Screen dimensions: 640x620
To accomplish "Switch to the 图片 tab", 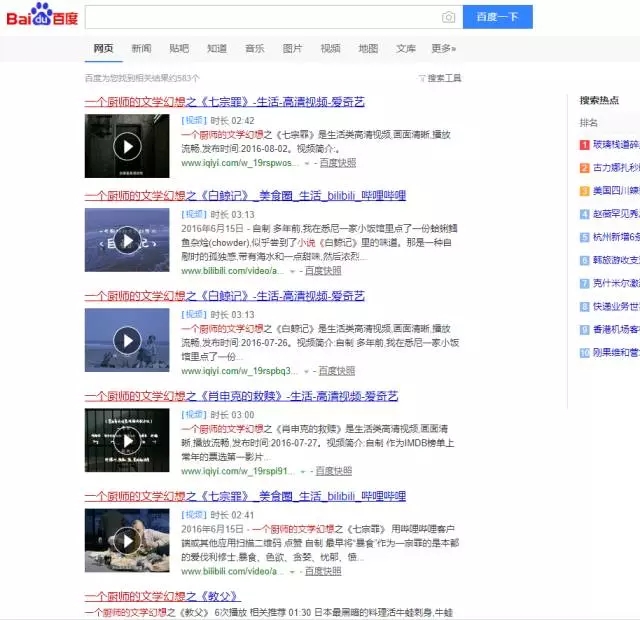I will point(292,49).
